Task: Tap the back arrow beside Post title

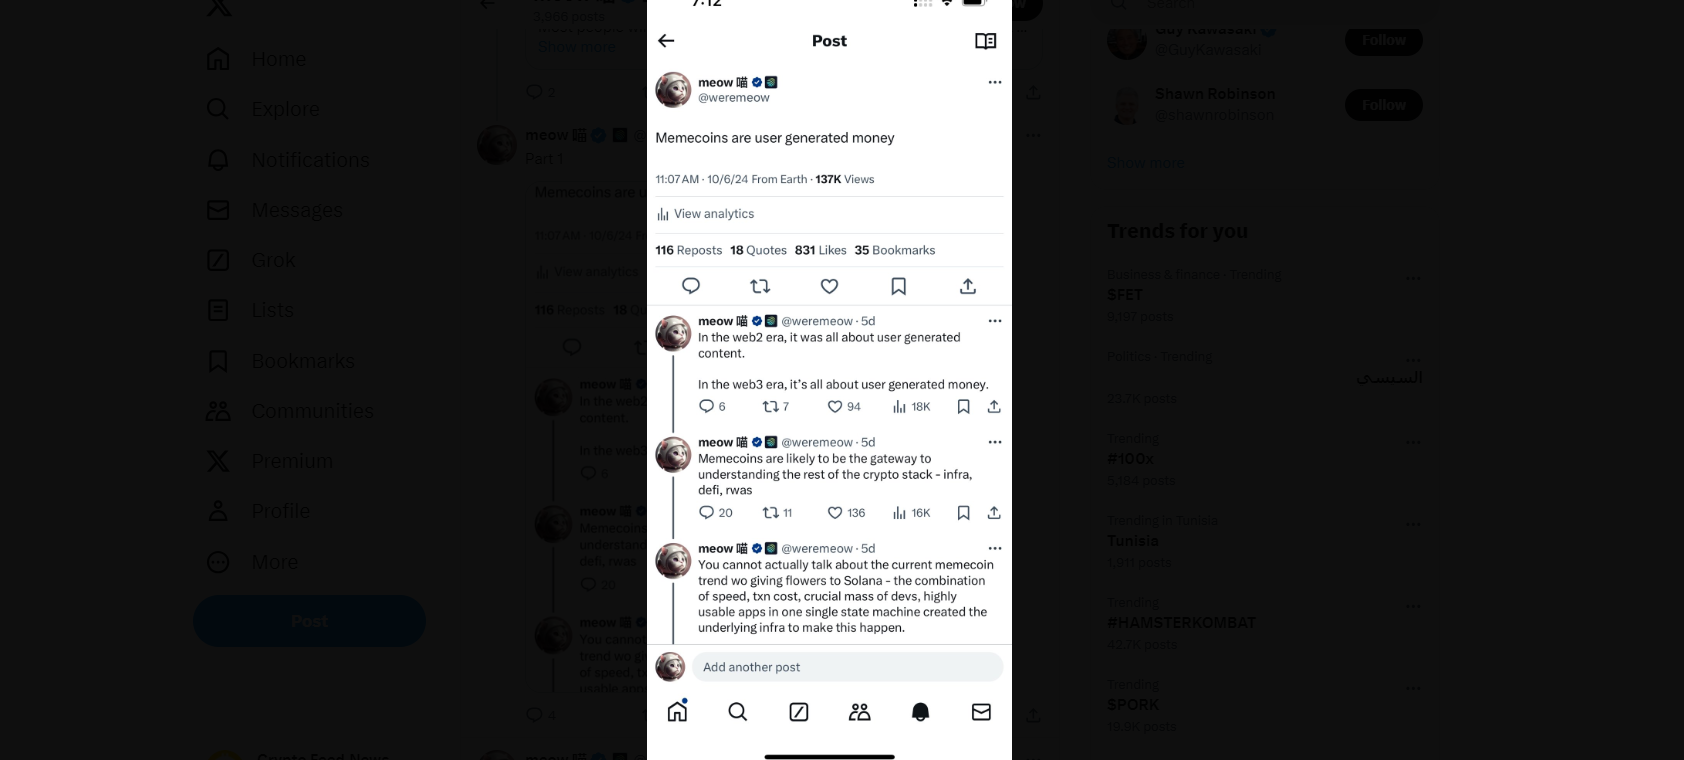Action: coord(666,41)
